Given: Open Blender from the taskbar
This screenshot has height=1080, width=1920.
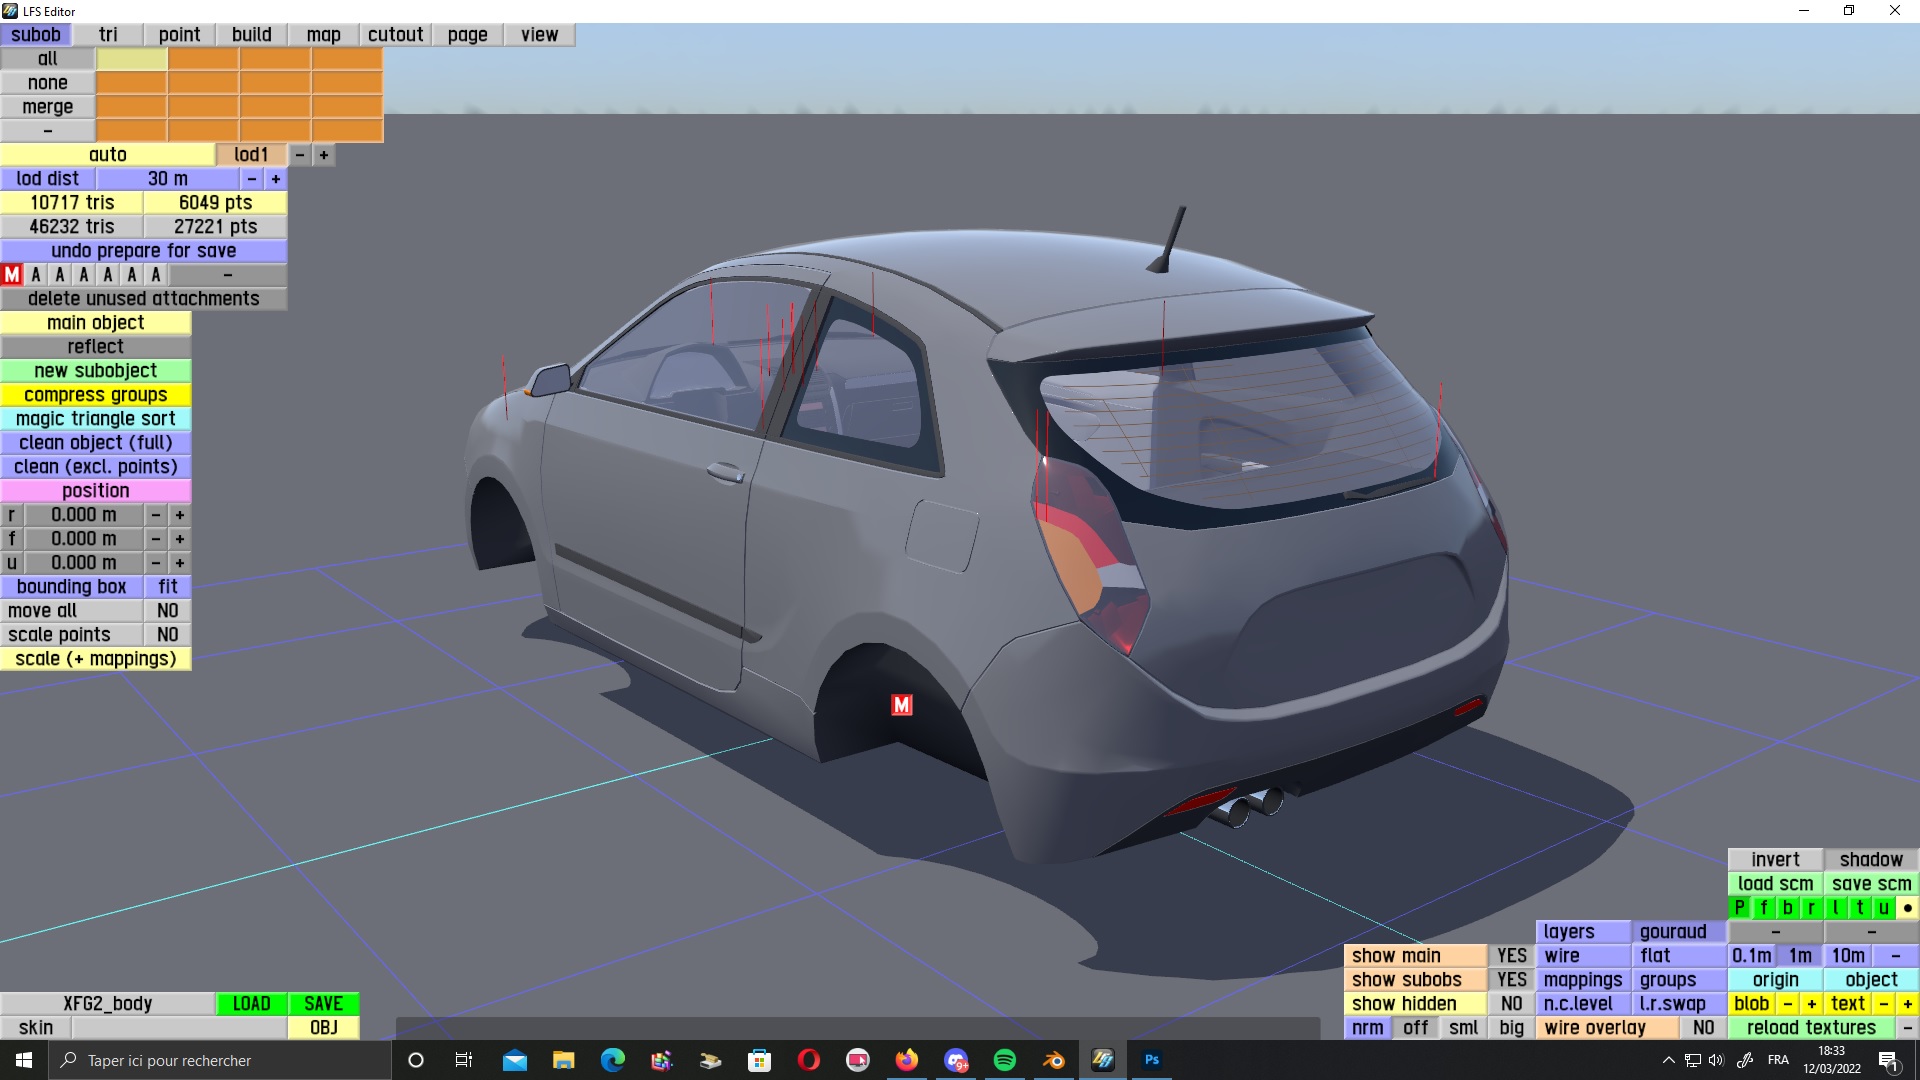Looking at the screenshot, I should (x=1053, y=1060).
